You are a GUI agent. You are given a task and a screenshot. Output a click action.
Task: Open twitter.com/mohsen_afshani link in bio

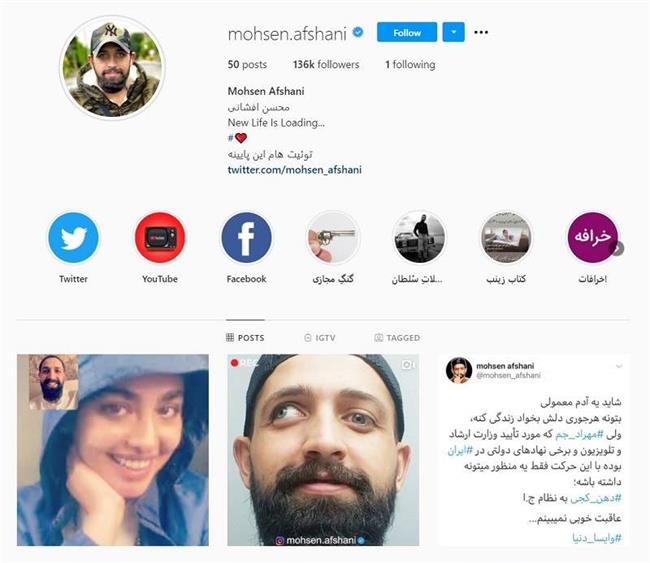point(295,170)
